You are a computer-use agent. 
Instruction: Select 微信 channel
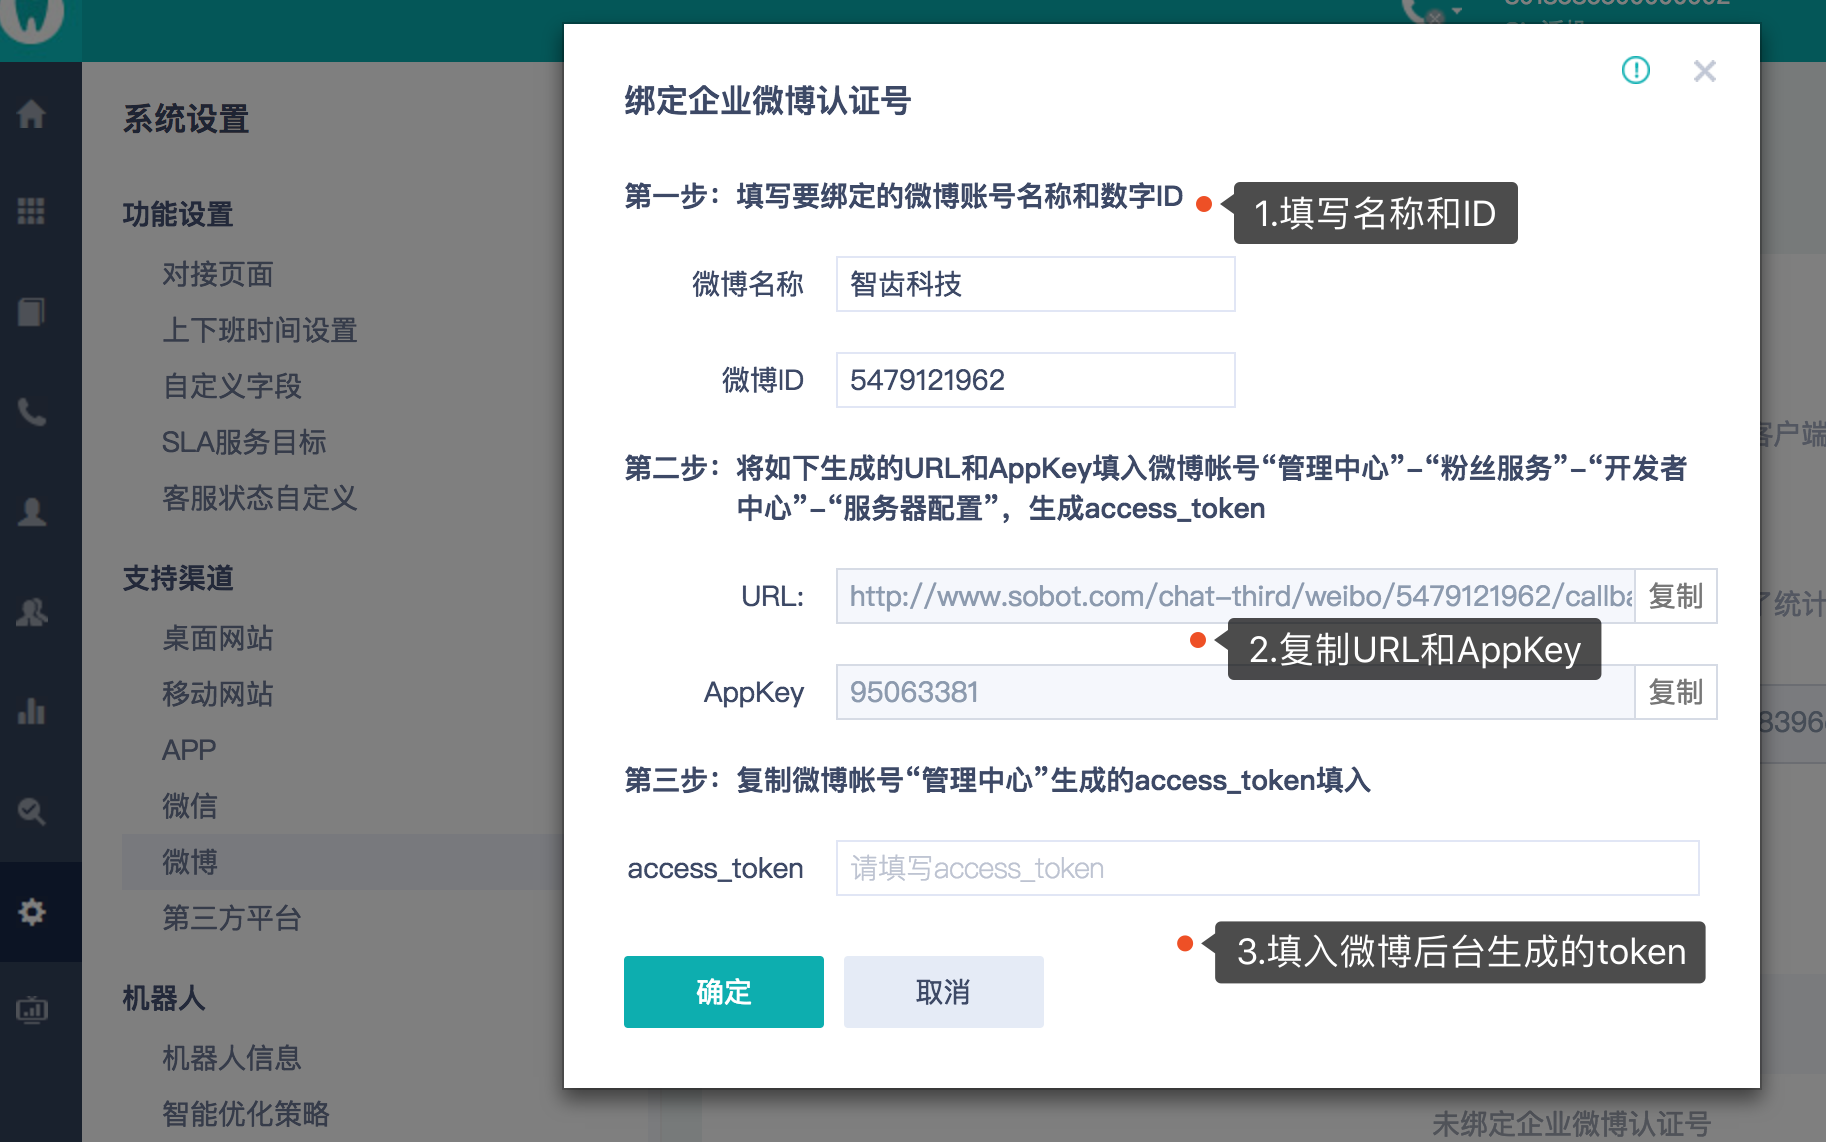(x=190, y=806)
